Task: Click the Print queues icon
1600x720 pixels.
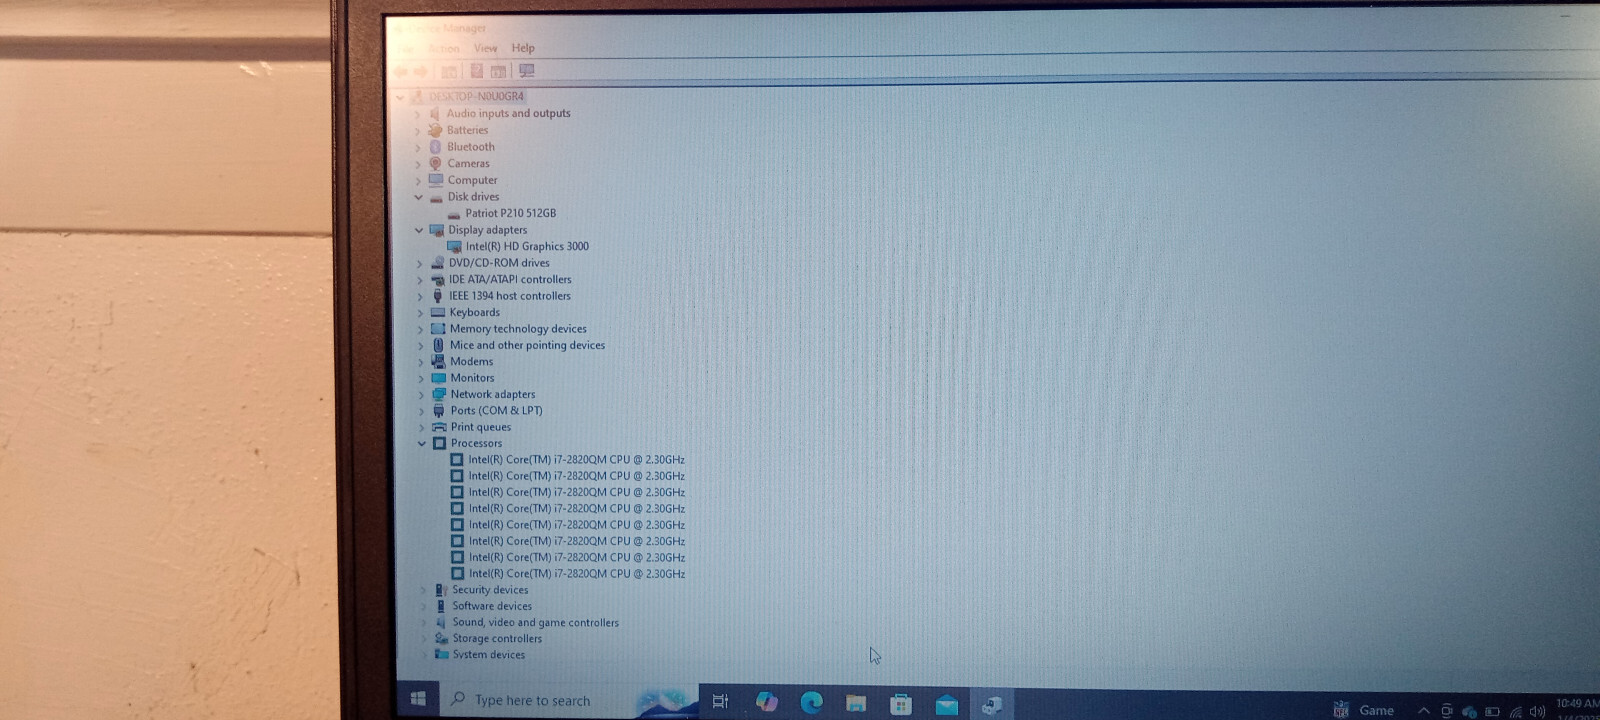Action: point(438,427)
